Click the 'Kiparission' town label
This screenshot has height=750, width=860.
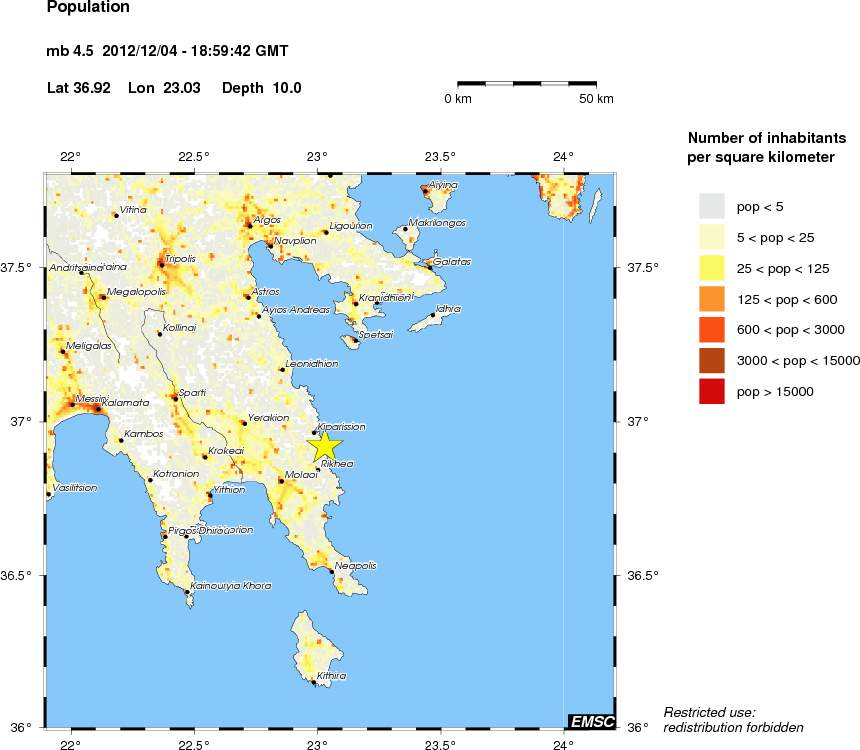click(x=342, y=426)
